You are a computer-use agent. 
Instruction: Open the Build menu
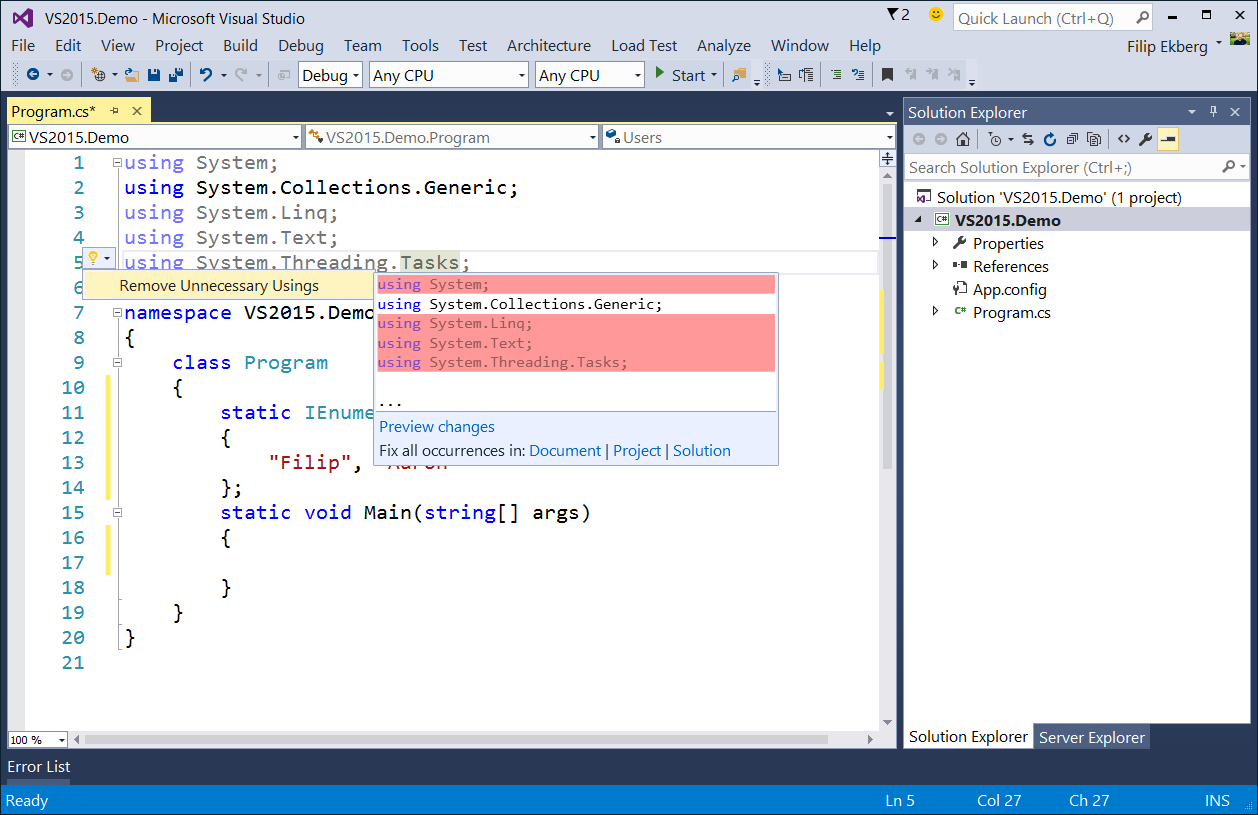(240, 45)
